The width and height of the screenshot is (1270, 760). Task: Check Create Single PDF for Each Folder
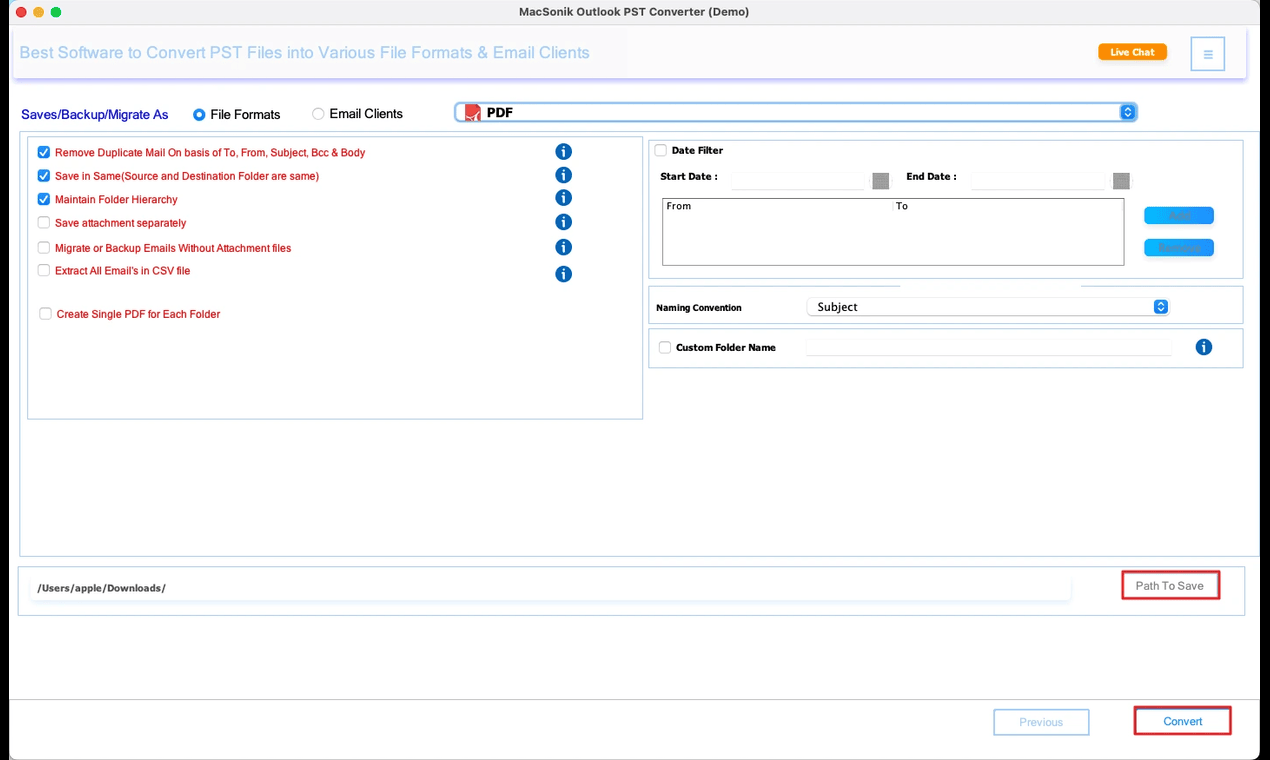[45, 313]
